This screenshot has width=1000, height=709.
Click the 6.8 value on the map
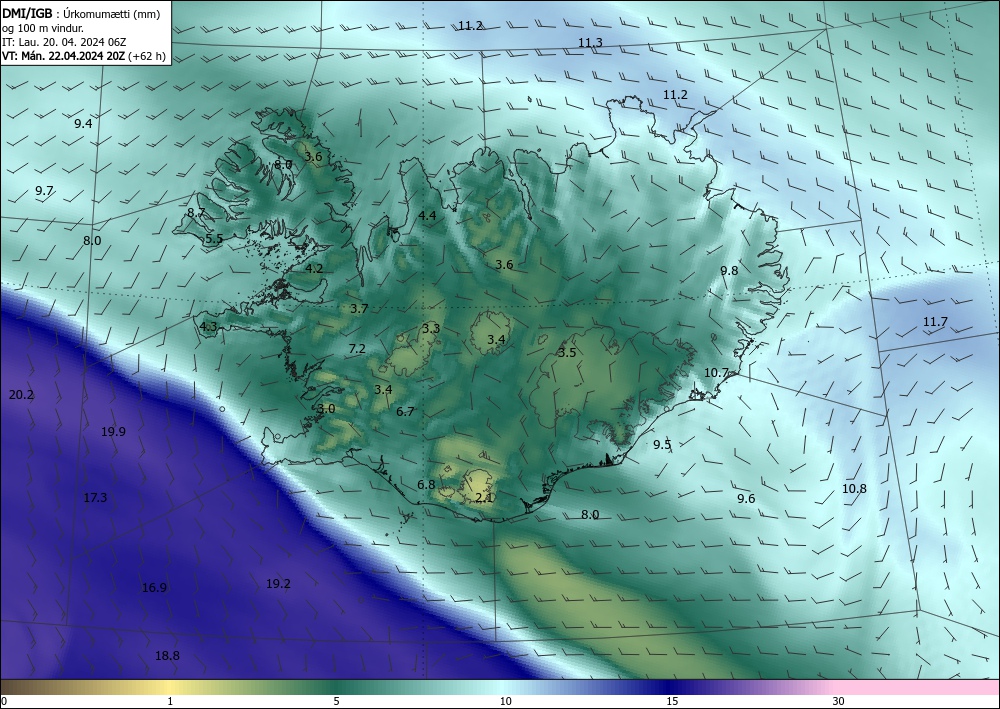pos(426,485)
